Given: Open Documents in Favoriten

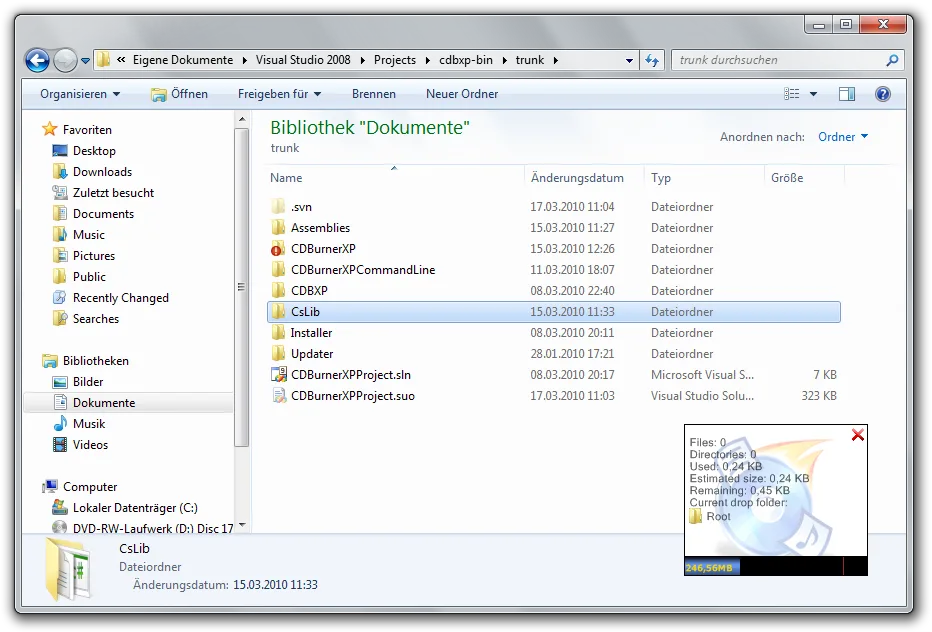Looking at the screenshot, I should click(93, 214).
